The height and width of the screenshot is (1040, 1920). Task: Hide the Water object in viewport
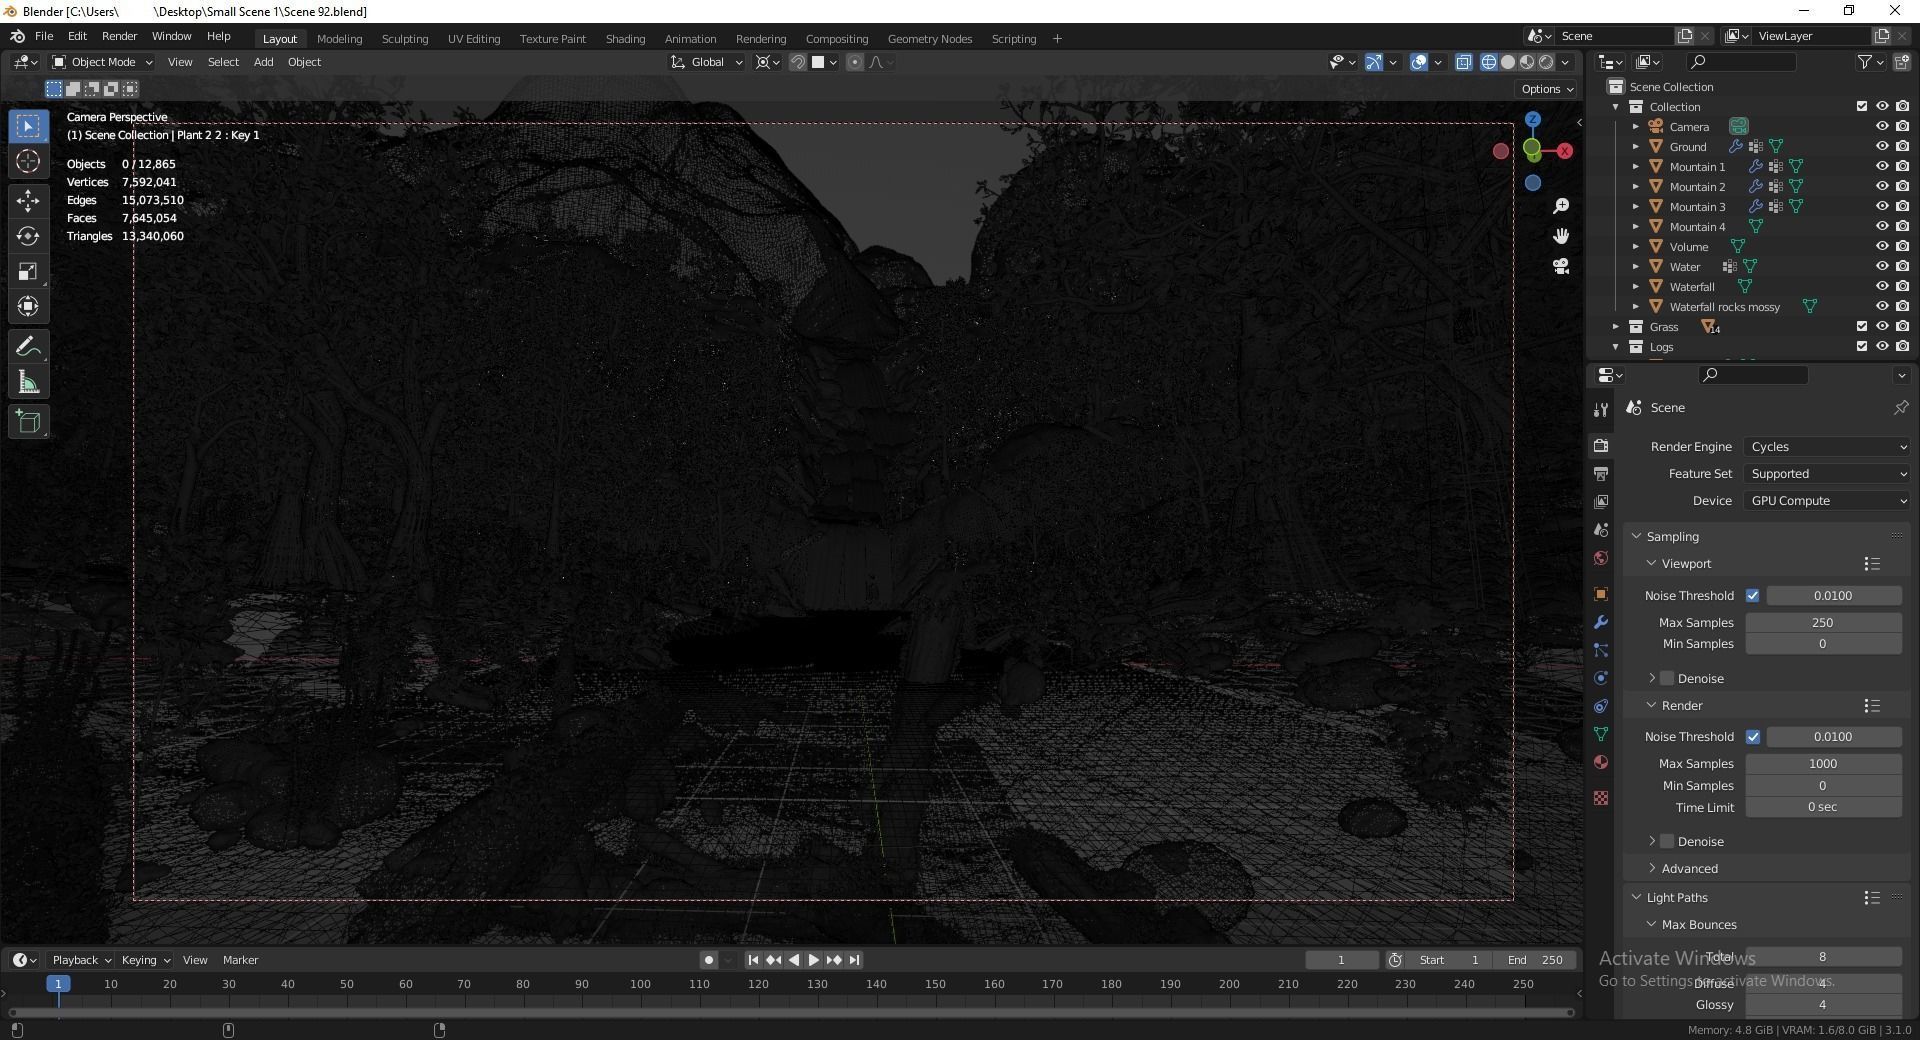coord(1882,267)
